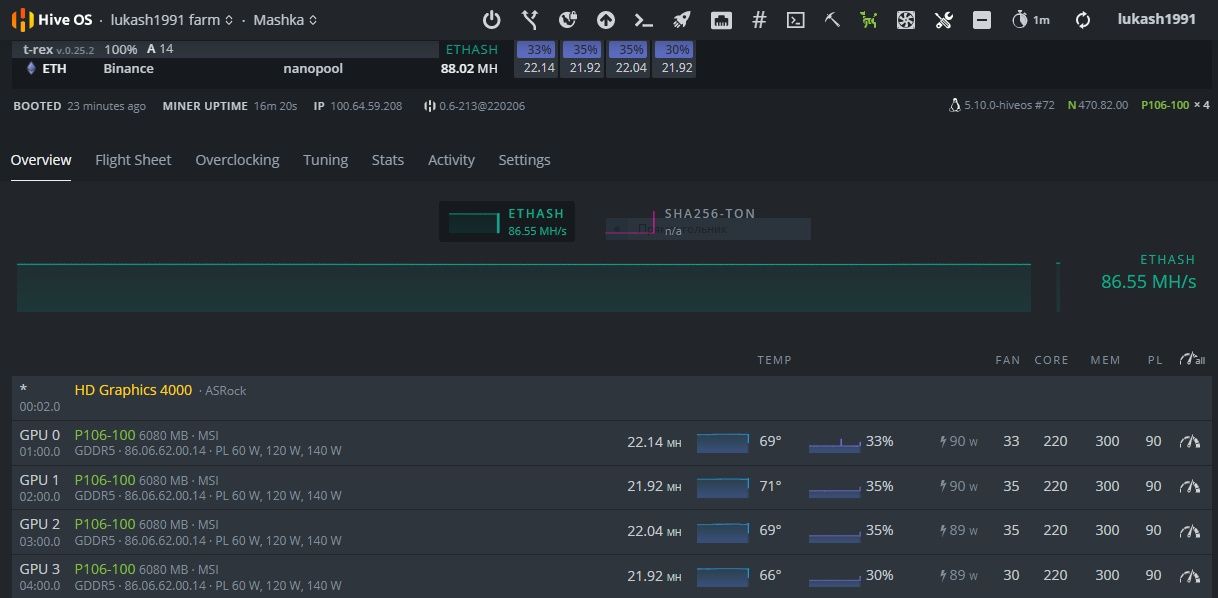Click the GPU 0 temperature mini chart
Image resolution: width=1218 pixels, height=598 pixels.
723,442
